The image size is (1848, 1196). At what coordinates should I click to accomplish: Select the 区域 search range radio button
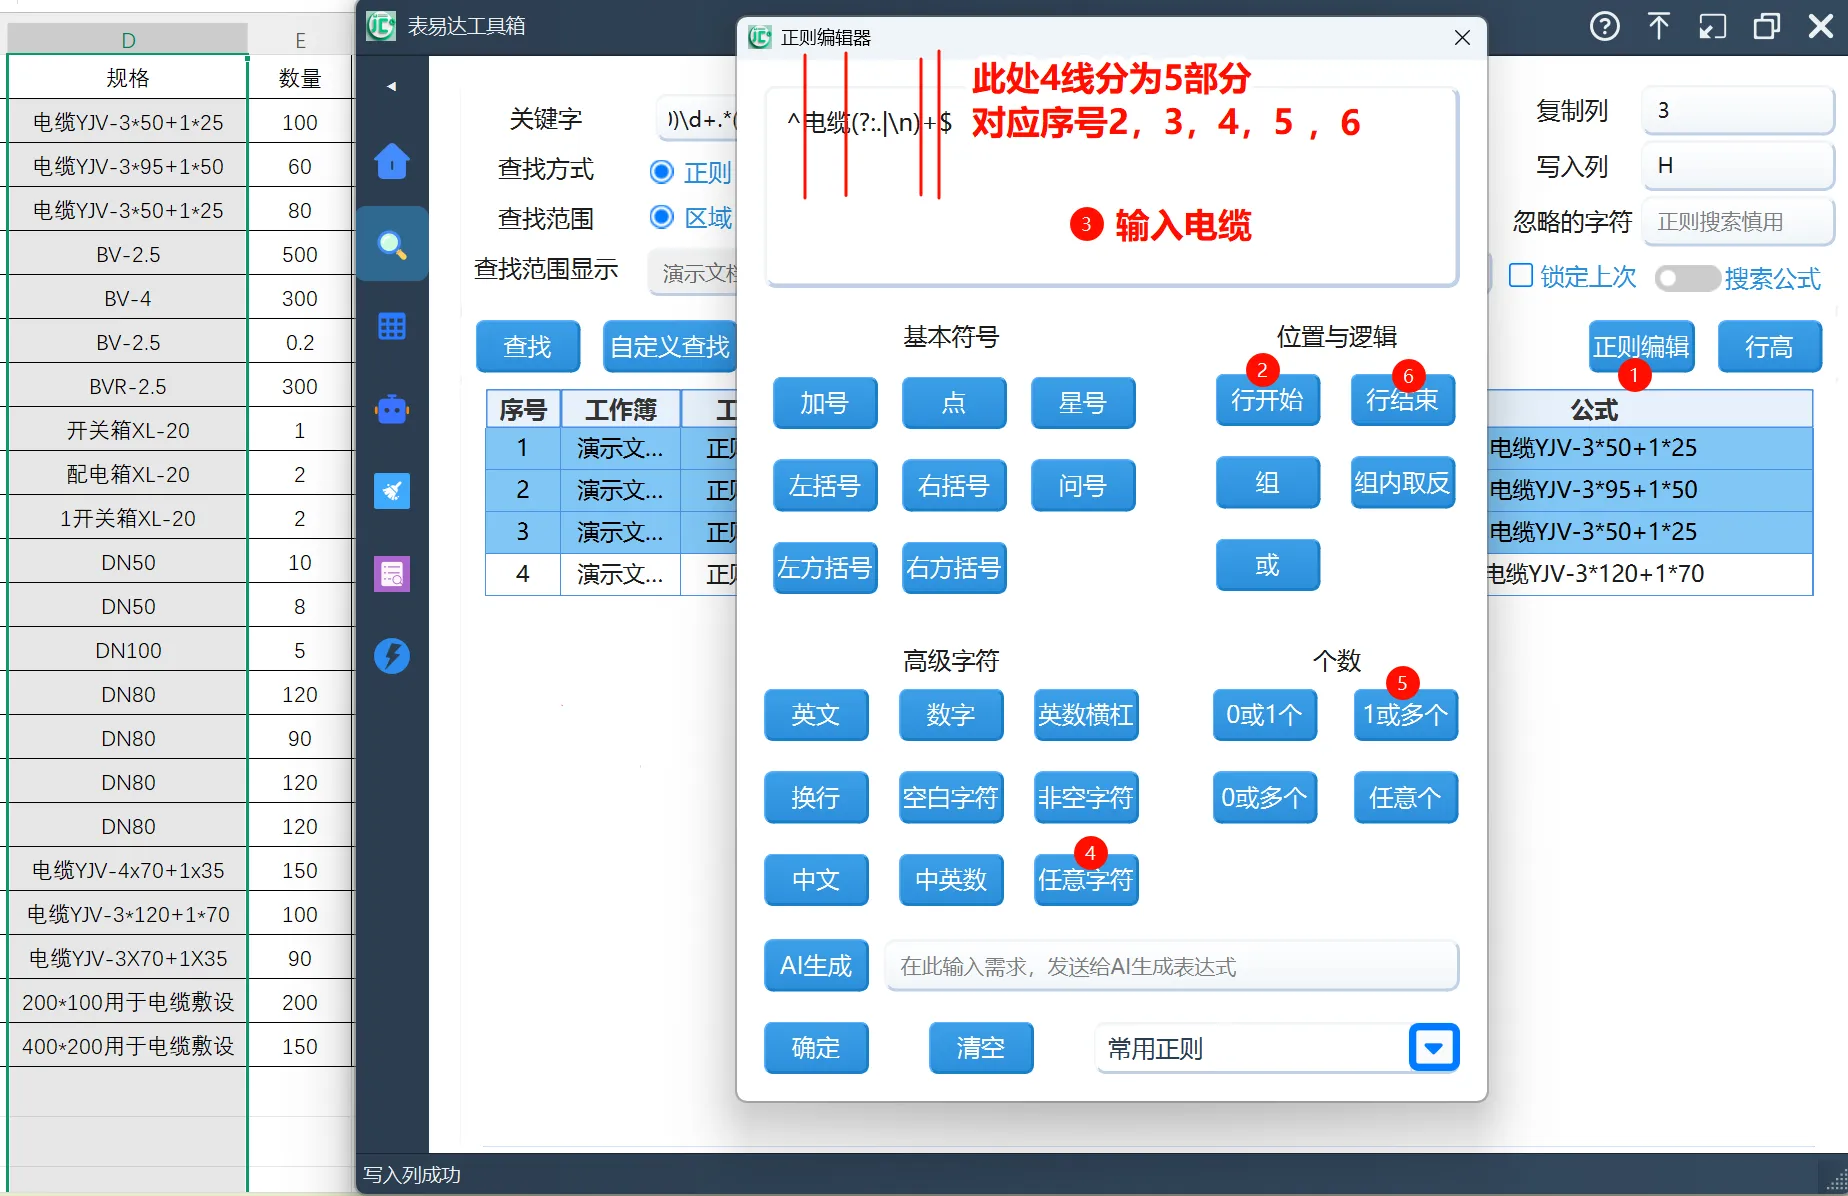(x=661, y=217)
